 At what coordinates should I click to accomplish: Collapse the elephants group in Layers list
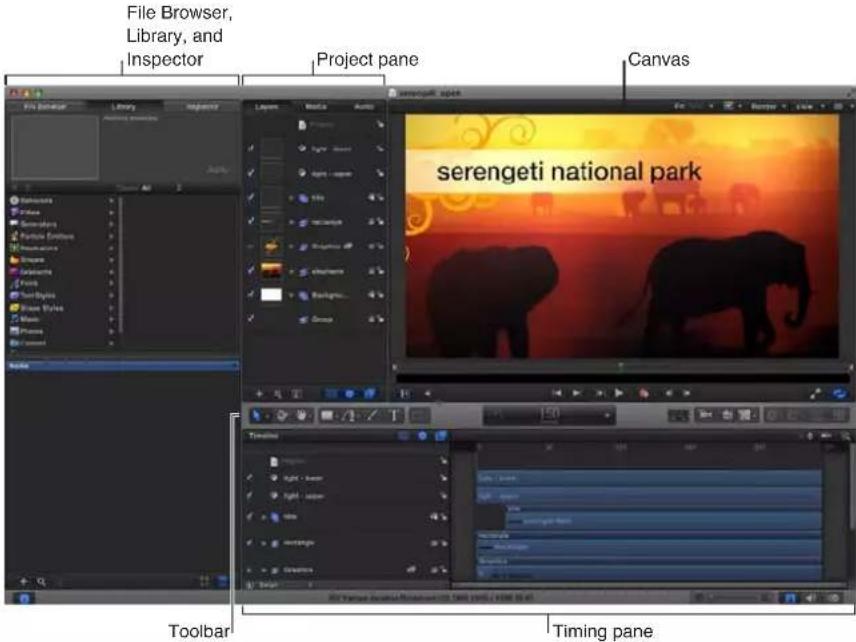pos(291,271)
